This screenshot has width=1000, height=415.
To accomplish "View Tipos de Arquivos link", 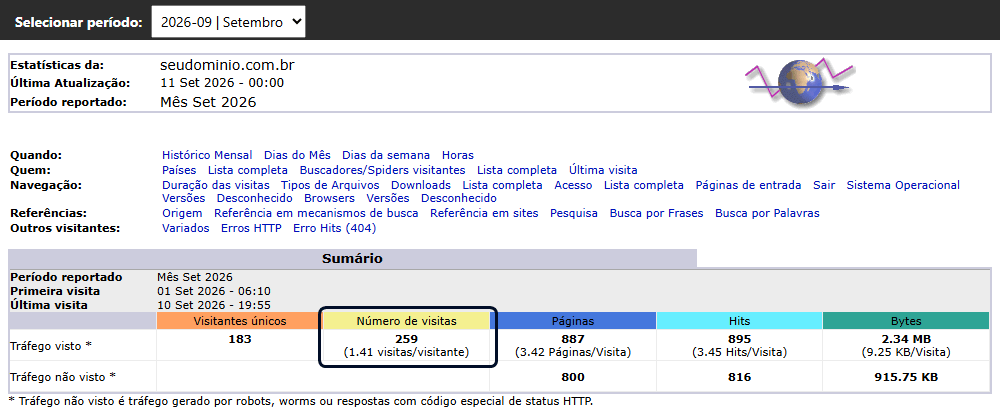I will (330, 186).
